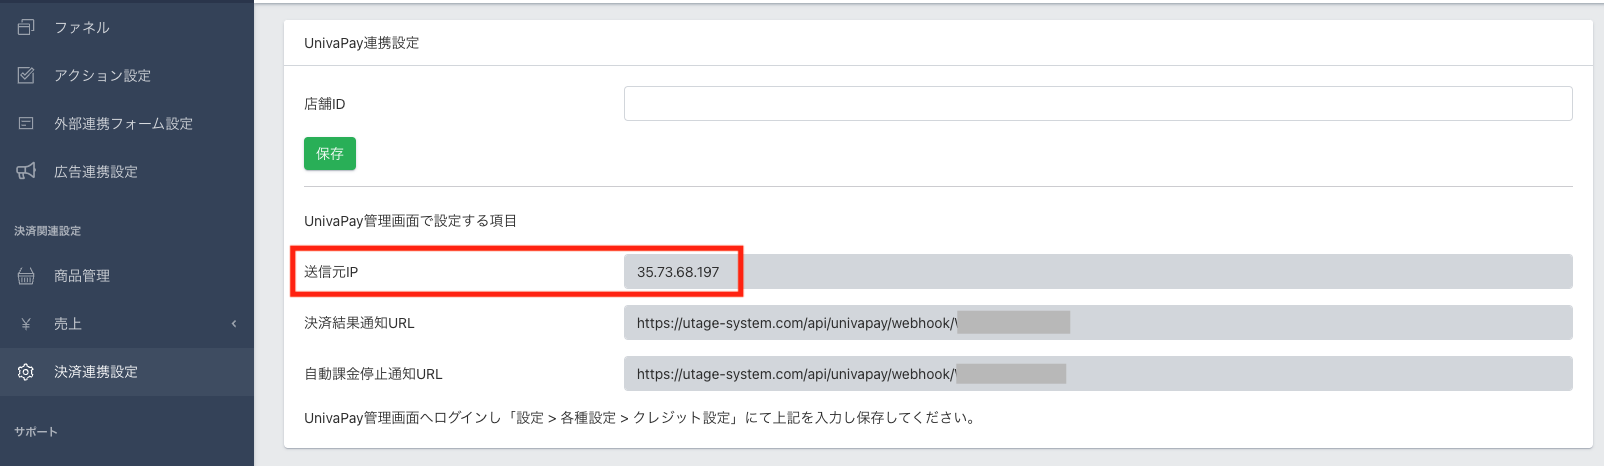The width and height of the screenshot is (1604, 466).
Task: Click the 決済連携設定 gear icon
Action: 26,372
